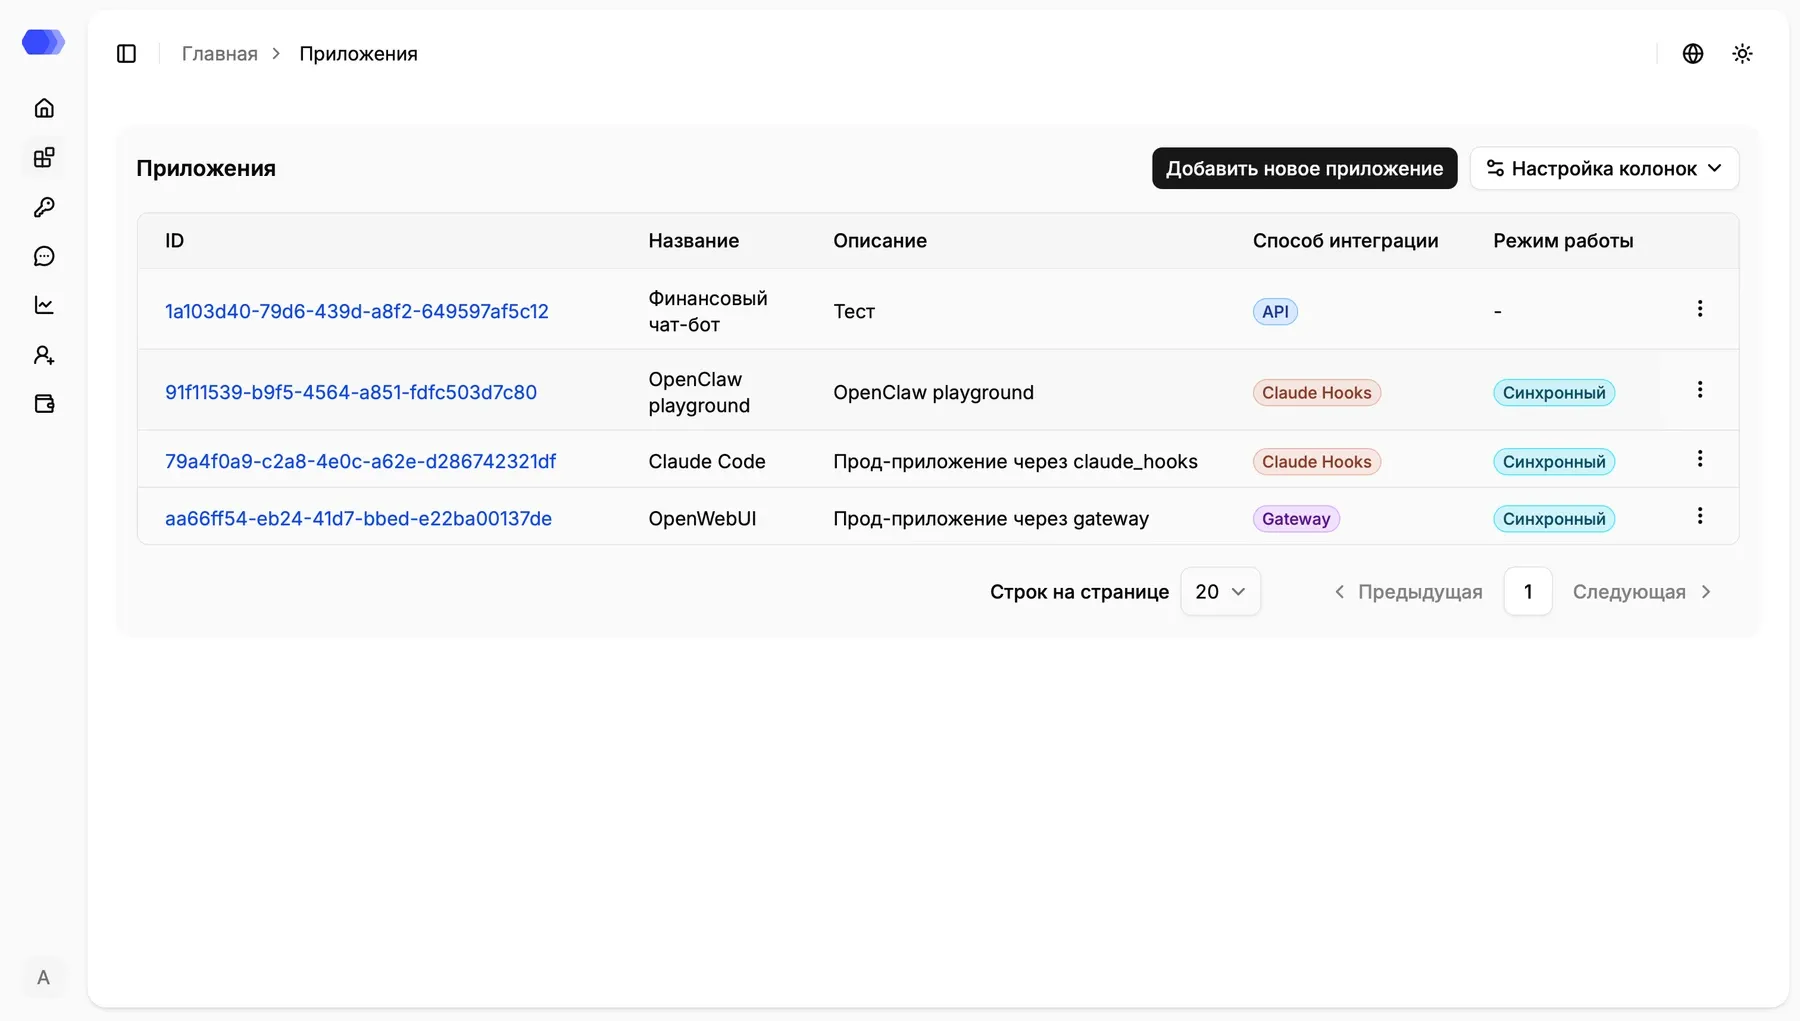Click the Режим работы column header
Screen dimensions: 1800x1021
pos(1563,240)
